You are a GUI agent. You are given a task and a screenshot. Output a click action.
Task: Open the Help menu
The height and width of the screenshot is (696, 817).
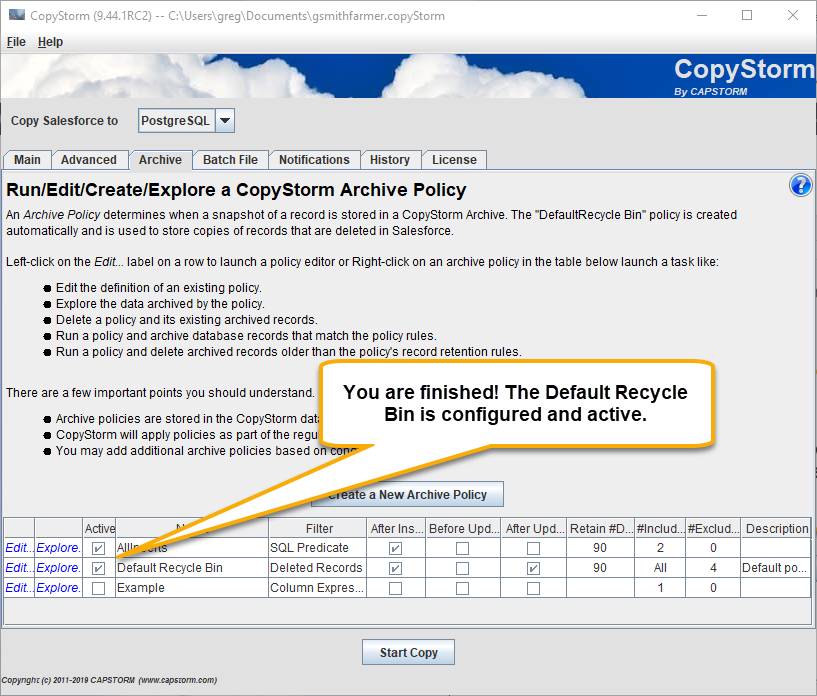(x=50, y=42)
